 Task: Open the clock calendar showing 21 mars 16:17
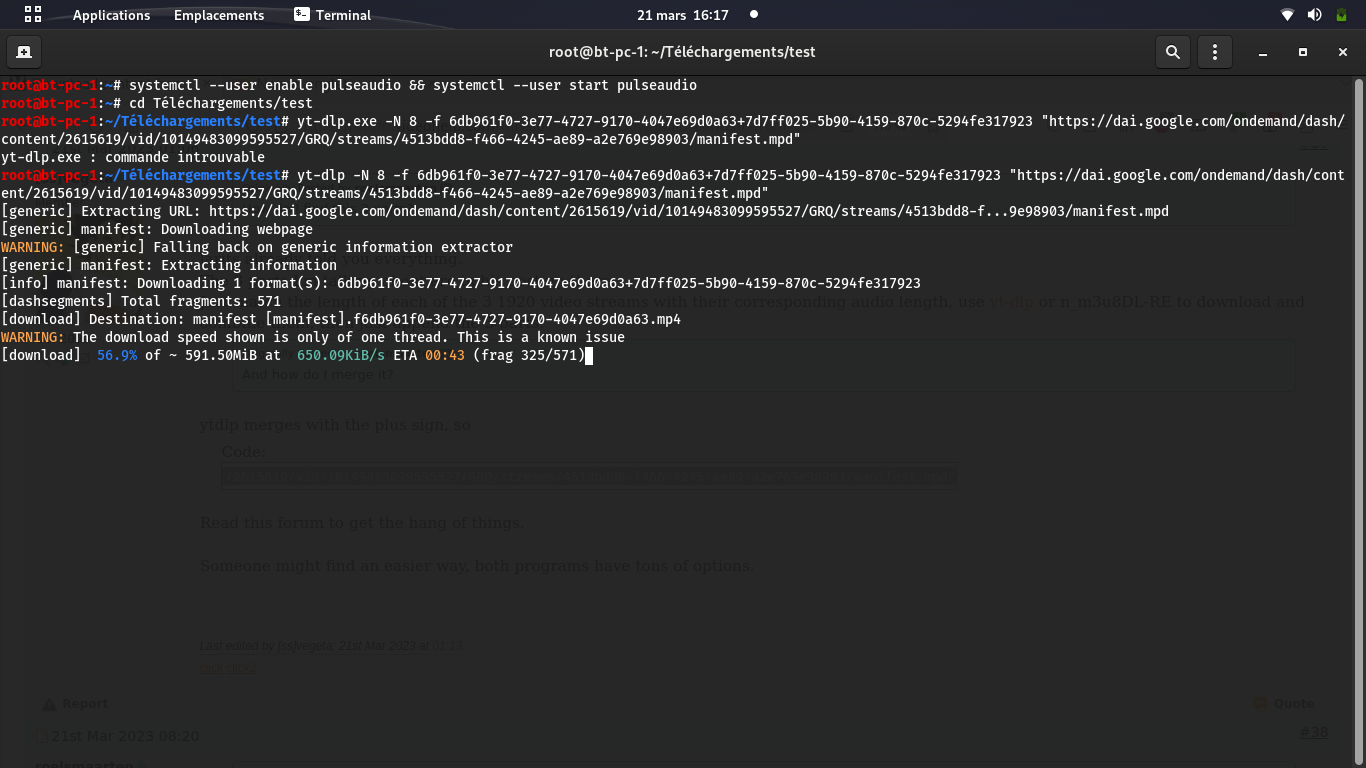click(683, 15)
